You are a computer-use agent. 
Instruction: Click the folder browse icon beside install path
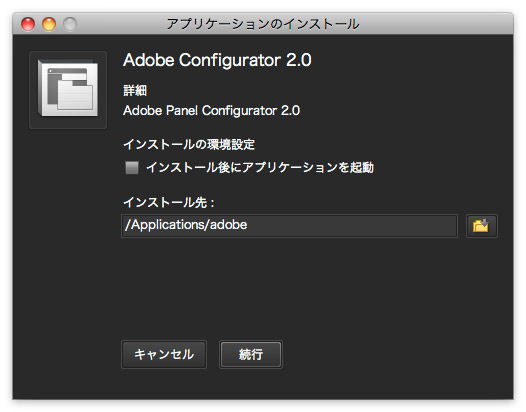[x=481, y=226]
